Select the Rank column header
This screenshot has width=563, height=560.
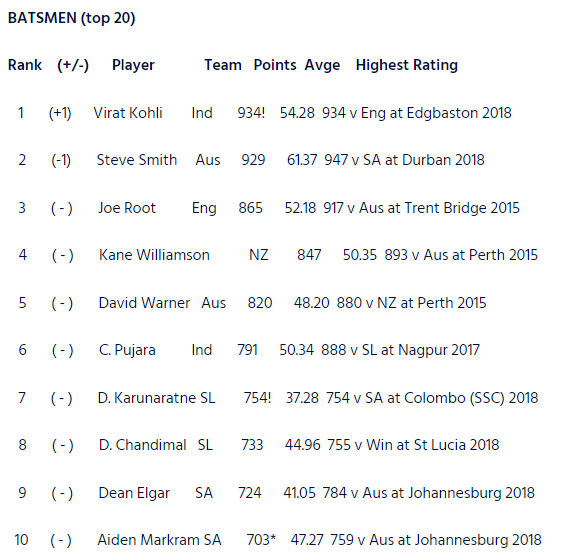(25, 65)
